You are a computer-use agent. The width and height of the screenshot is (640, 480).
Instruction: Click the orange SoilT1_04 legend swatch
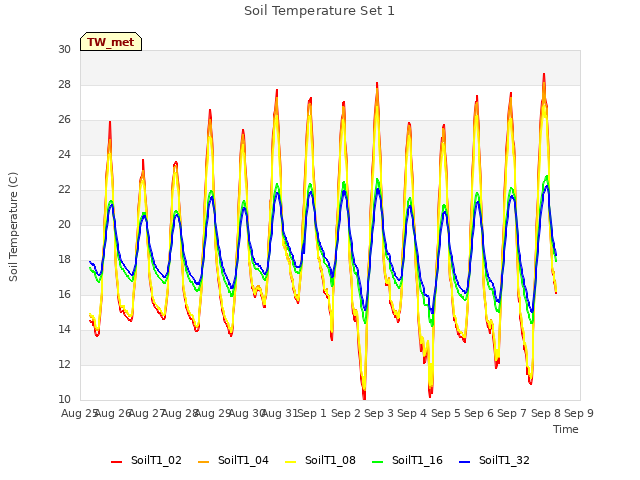[x=203, y=462]
